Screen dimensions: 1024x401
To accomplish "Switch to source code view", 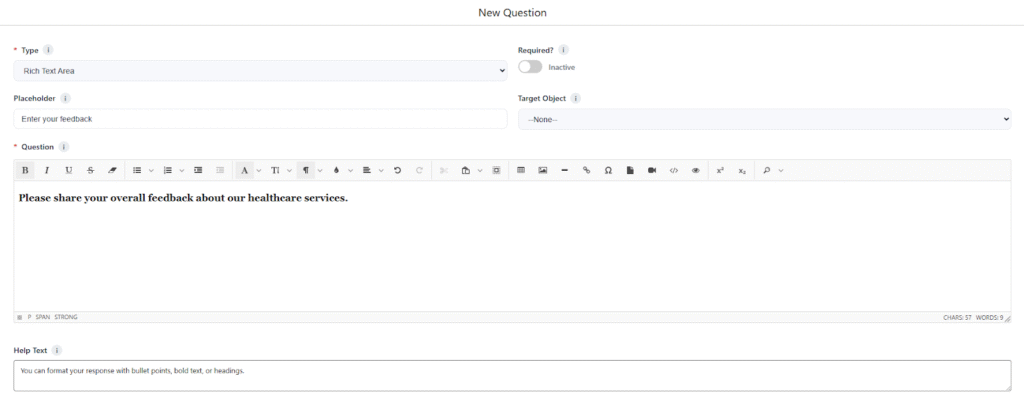I will pos(674,171).
